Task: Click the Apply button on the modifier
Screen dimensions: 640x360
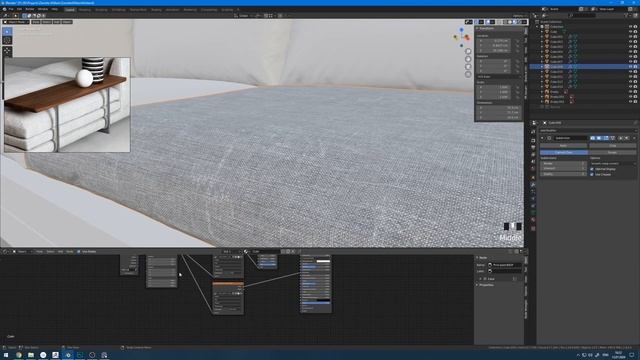Action: click(564, 146)
